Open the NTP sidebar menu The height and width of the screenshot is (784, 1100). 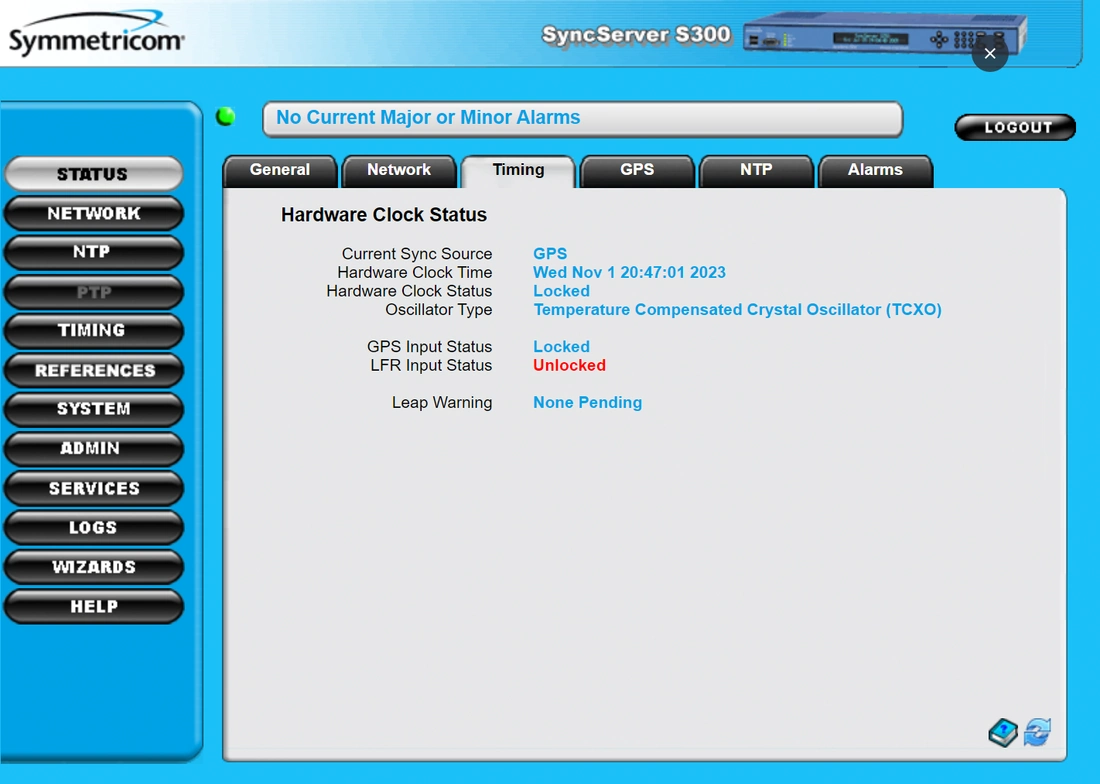tap(93, 252)
